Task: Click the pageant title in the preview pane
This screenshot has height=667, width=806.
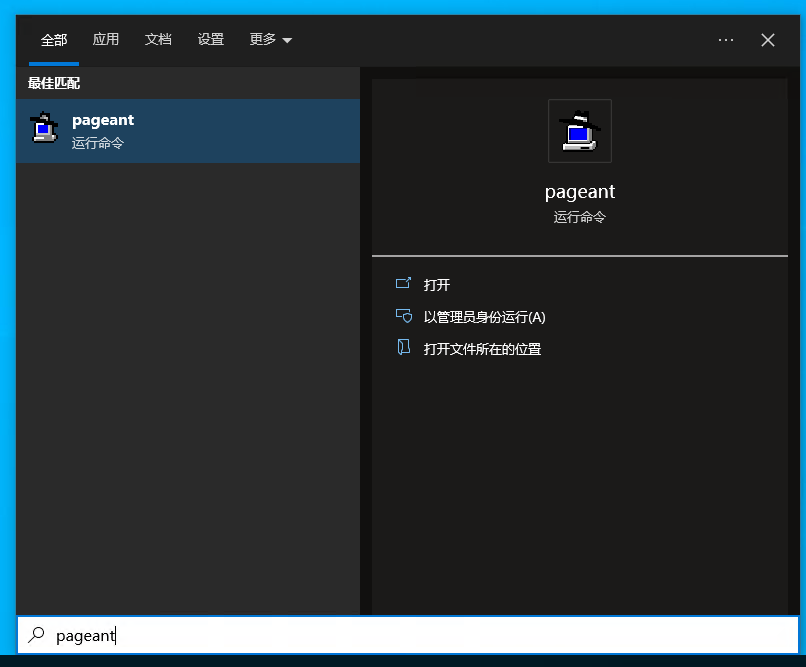Action: click(579, 192)
